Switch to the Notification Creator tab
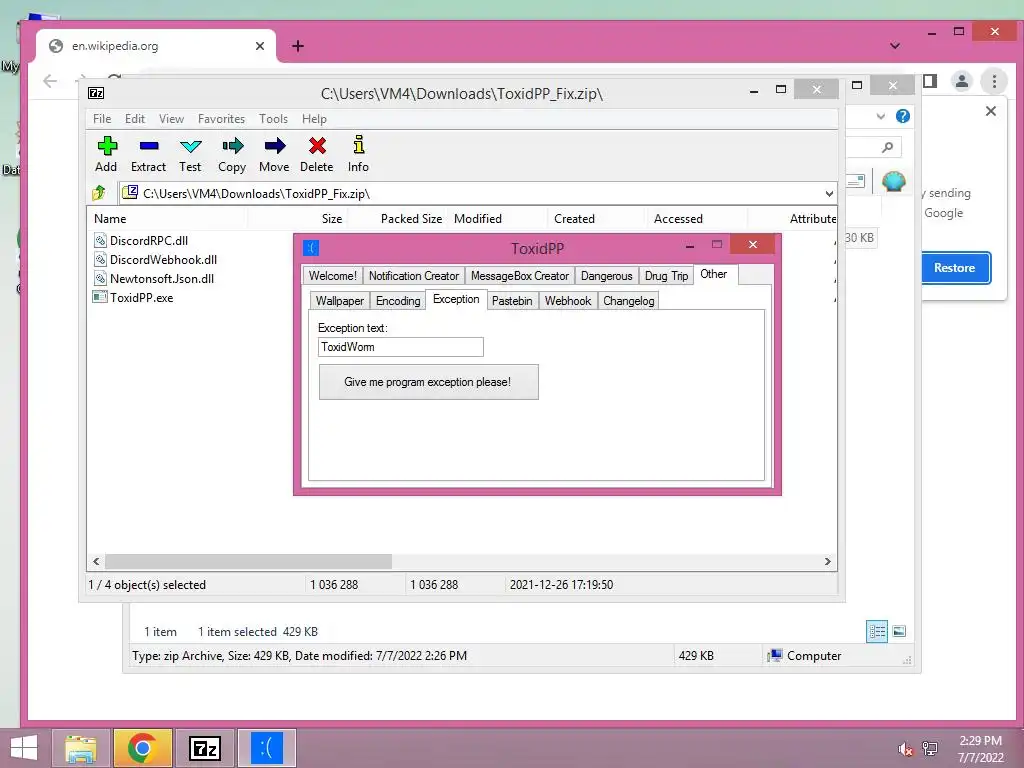The height and width of the screenshot is (768, 1024). [413, 276]
